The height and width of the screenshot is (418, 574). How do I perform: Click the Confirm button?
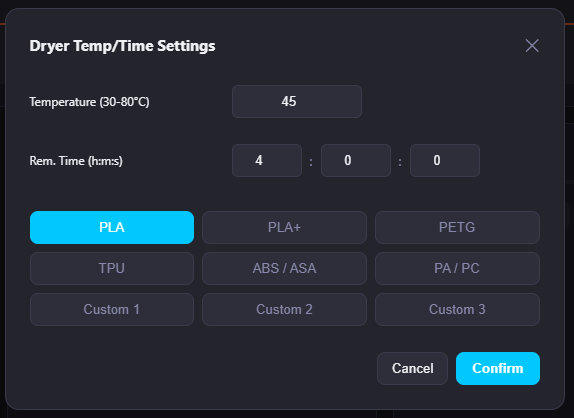coord(498,368)
